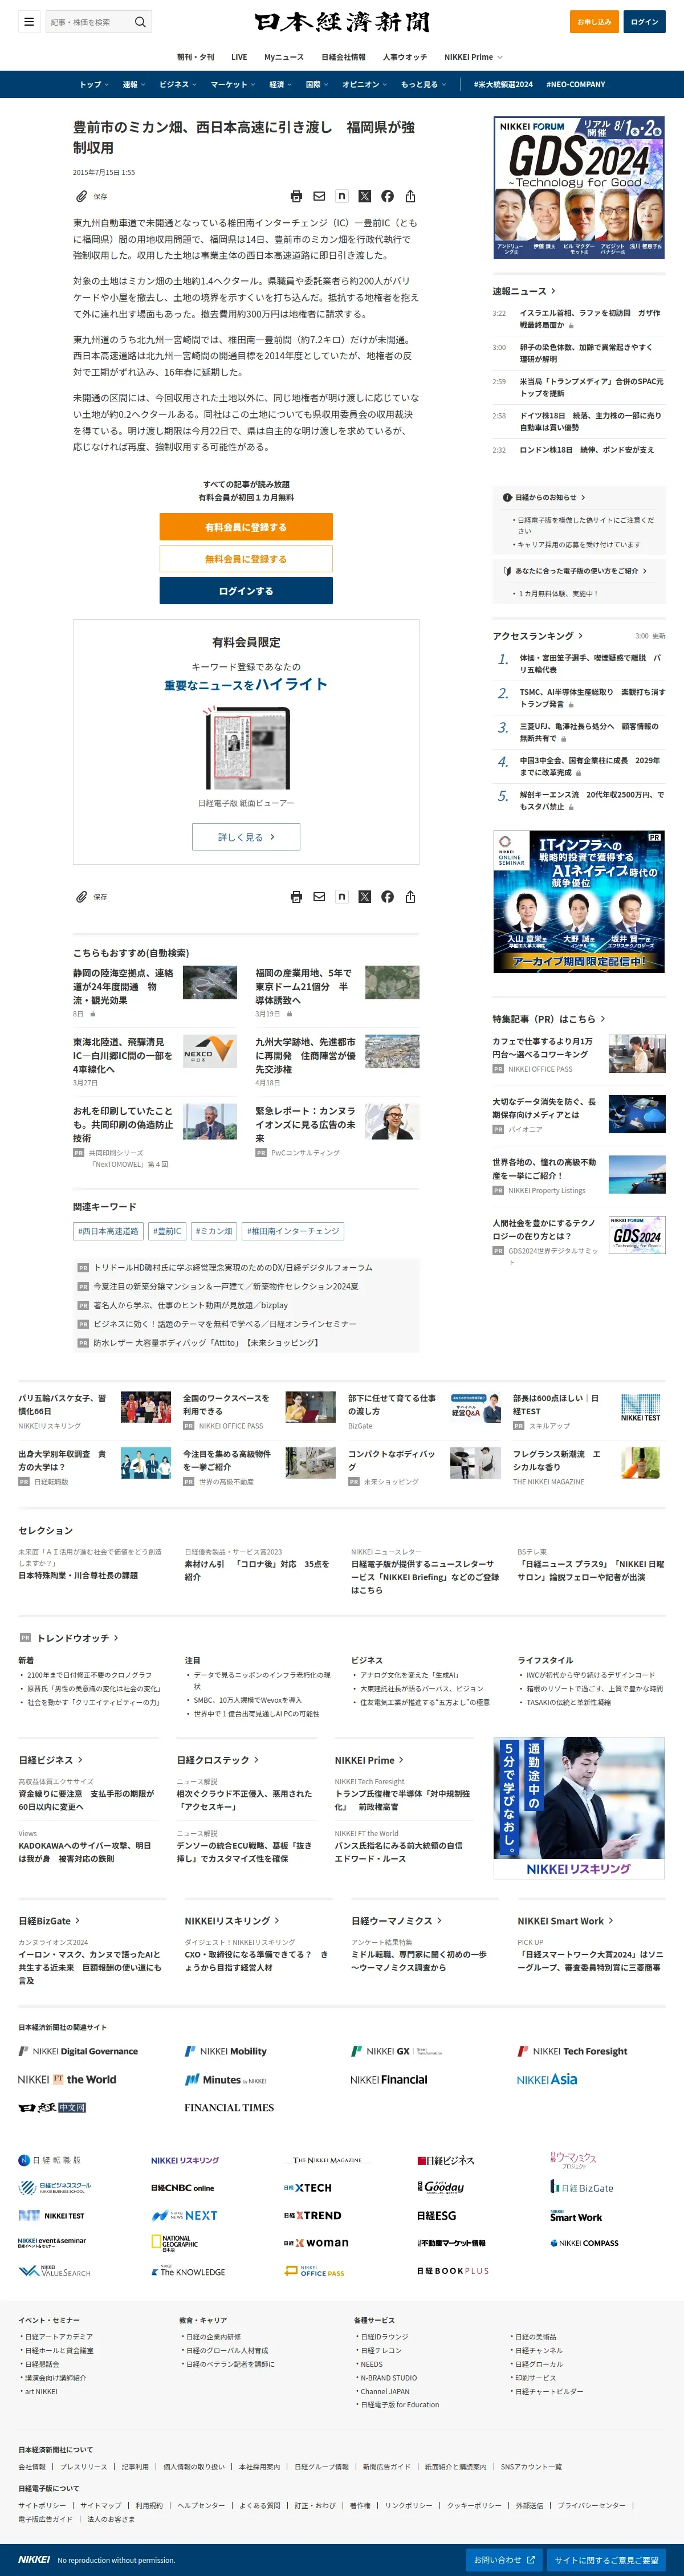
Task: Open the NIKKEI Asia logo link
Action: [x=547, y=2079]
